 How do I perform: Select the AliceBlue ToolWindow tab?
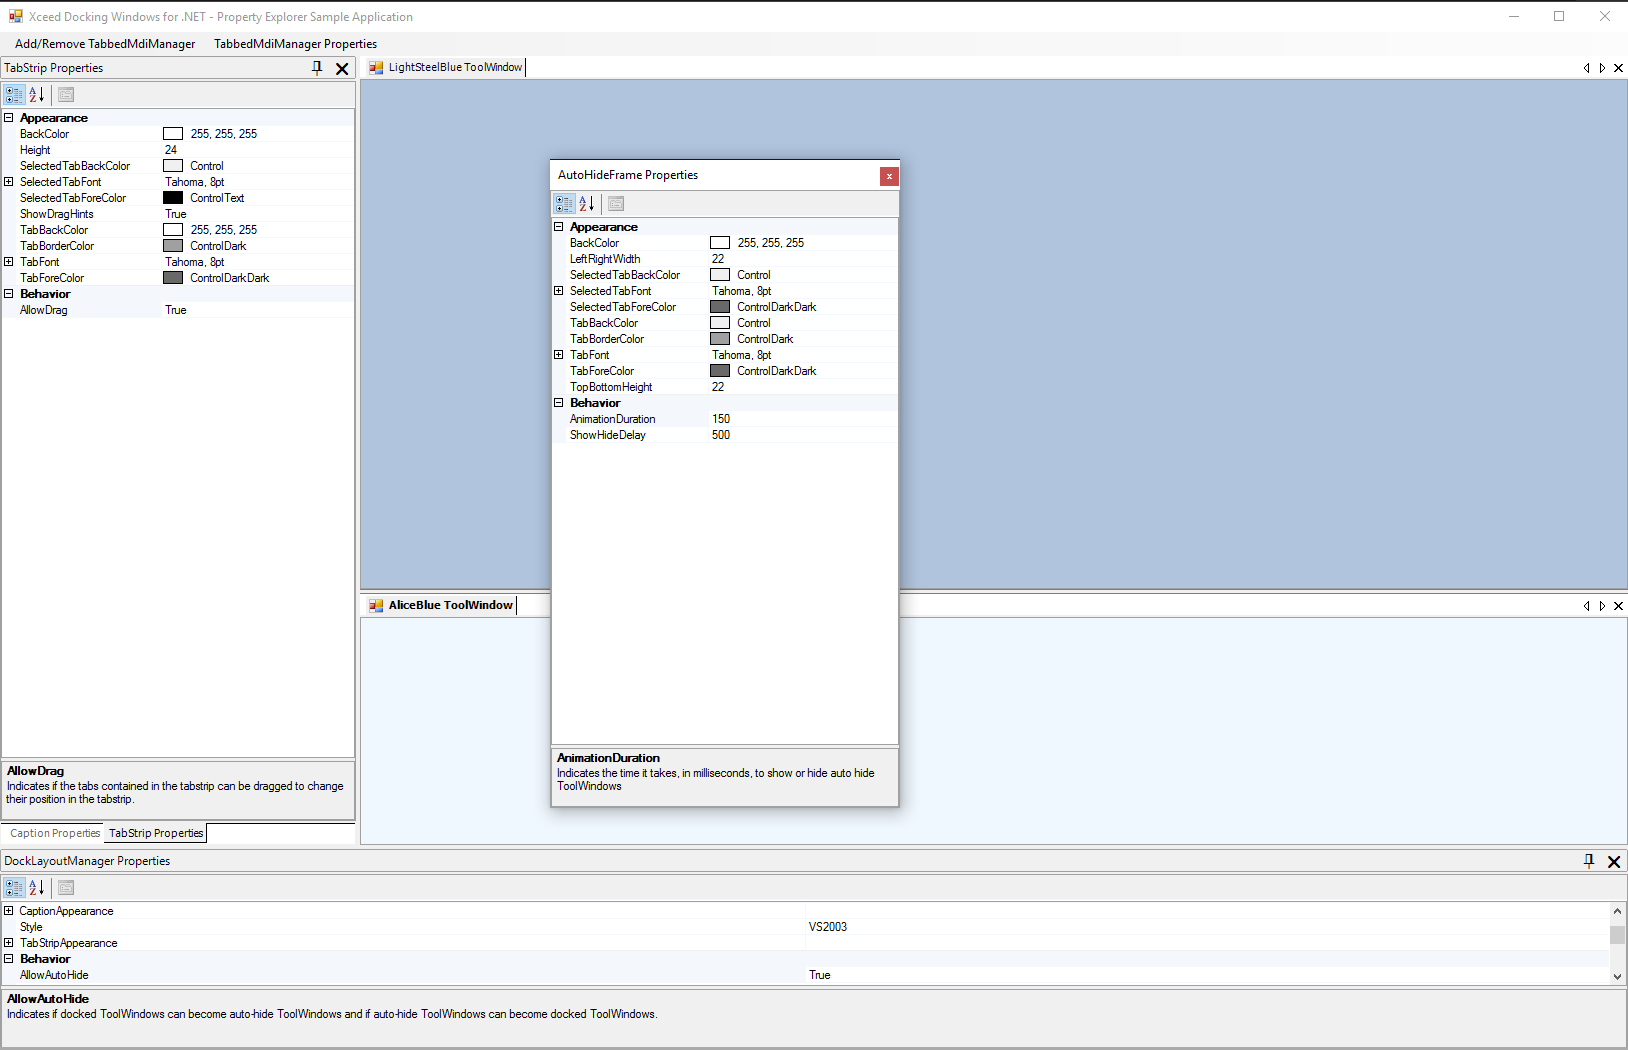(x=450, y=605)
